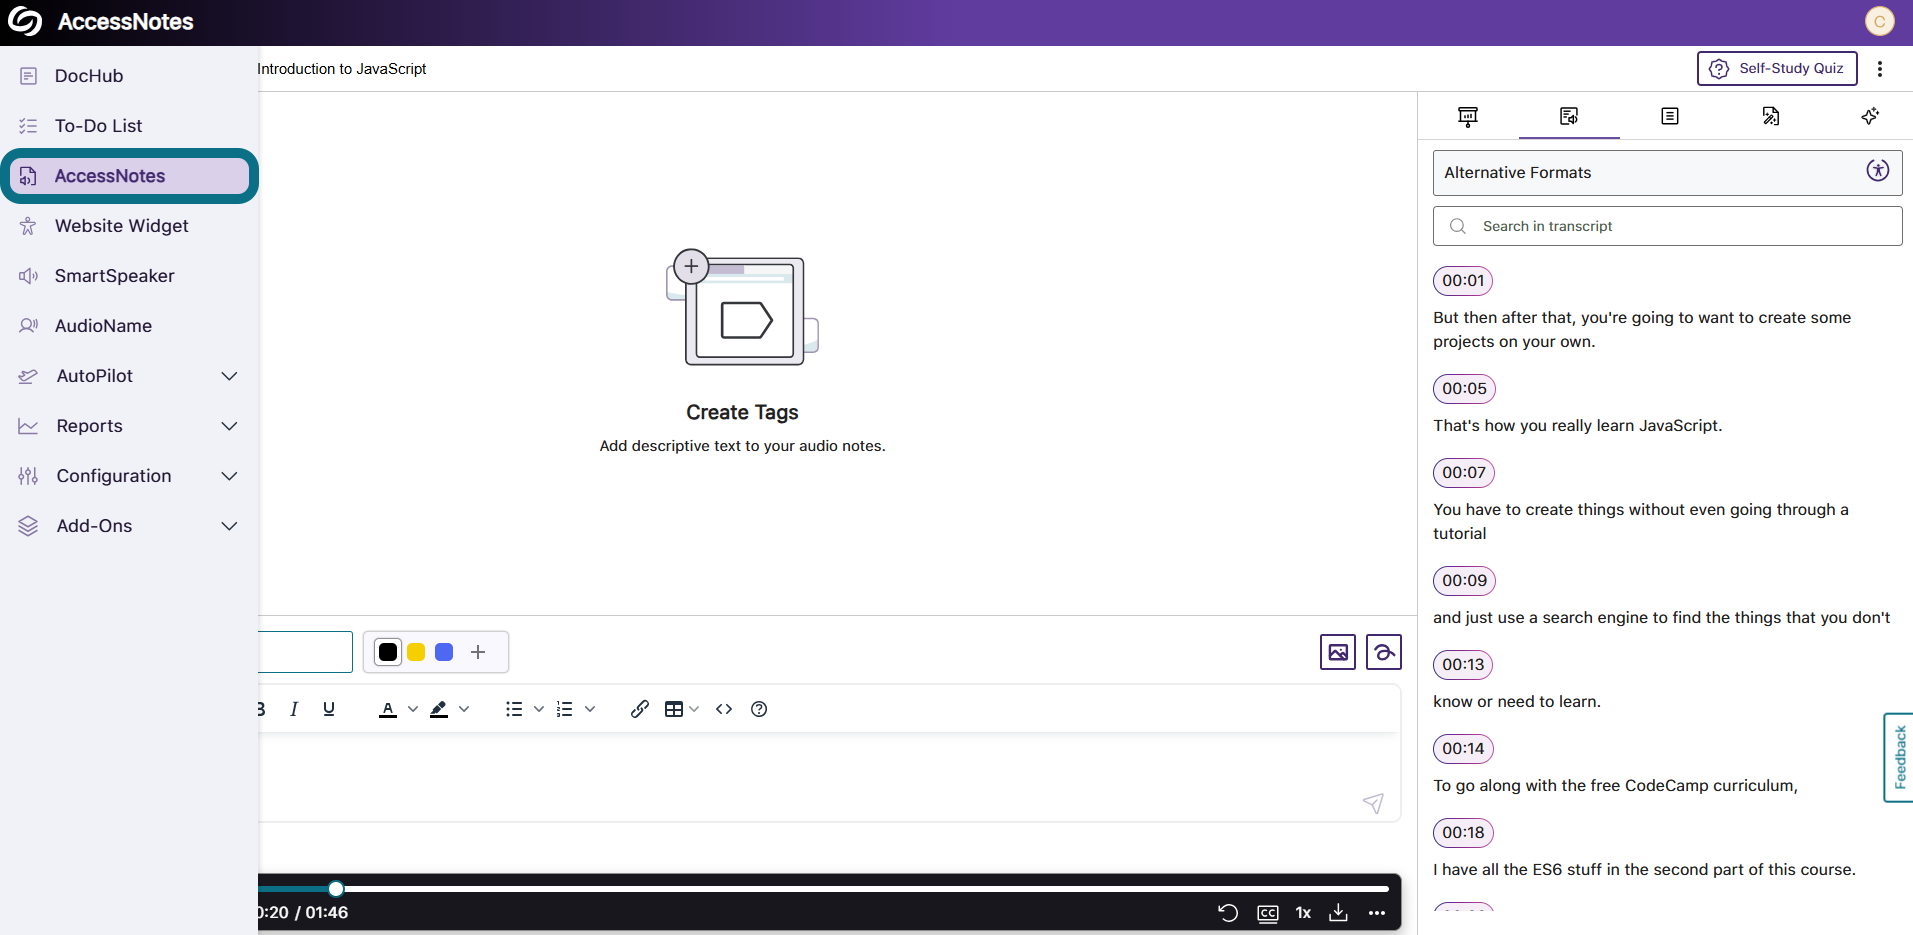The width and height of the screenshot is (1913, 935).
Task: Open the notes document tab icon
Action: [1669, 116]
